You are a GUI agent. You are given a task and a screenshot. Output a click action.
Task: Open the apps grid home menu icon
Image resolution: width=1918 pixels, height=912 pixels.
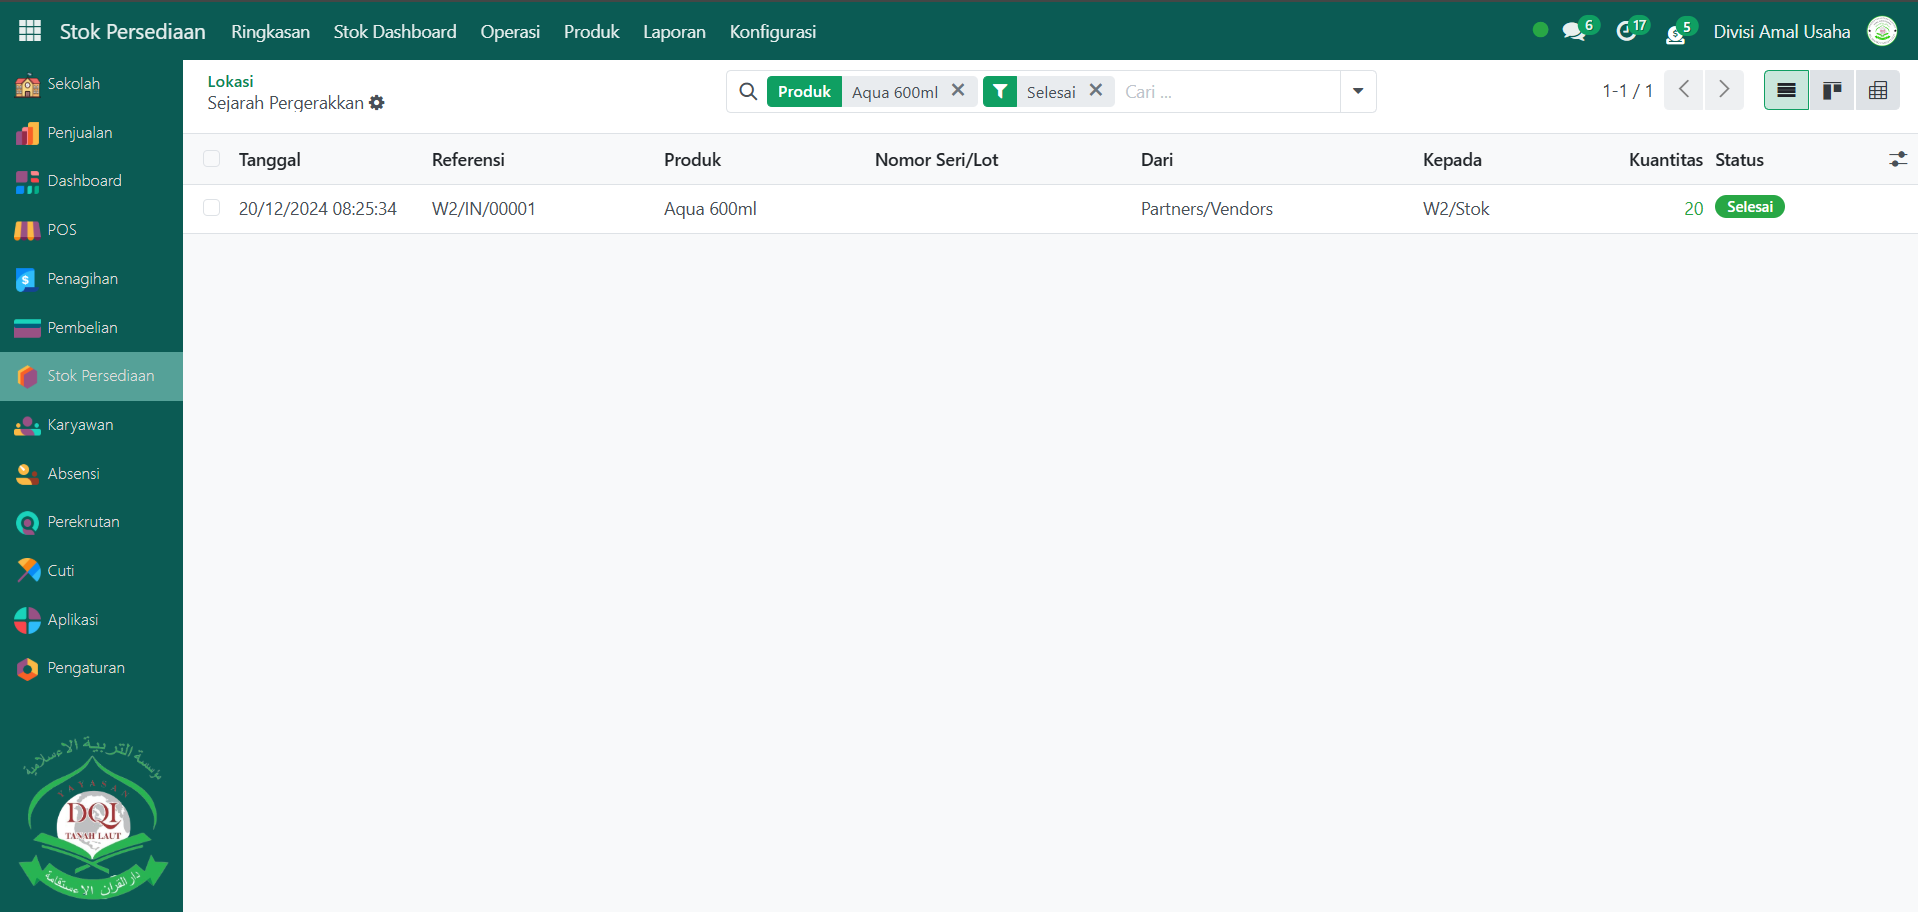pos(30,31)
